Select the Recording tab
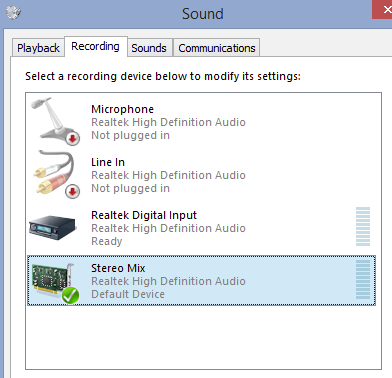Screen dimensions: 392x378 click(x=95, y=46)
